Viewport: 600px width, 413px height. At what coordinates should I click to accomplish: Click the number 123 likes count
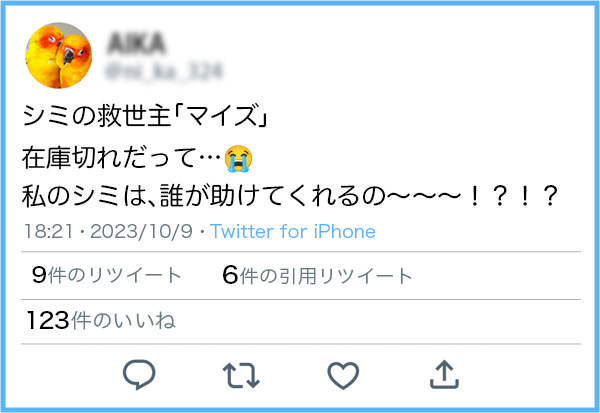coord(48,320)
